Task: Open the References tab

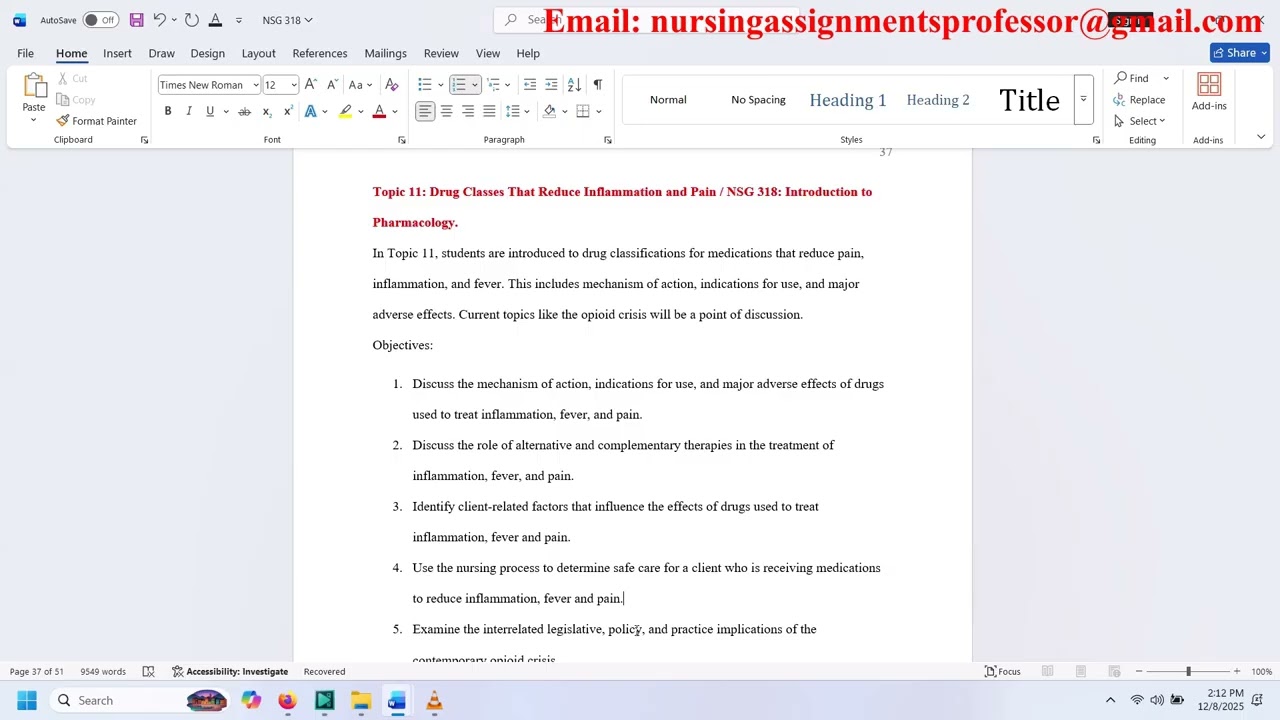Action: coord(320,53)
